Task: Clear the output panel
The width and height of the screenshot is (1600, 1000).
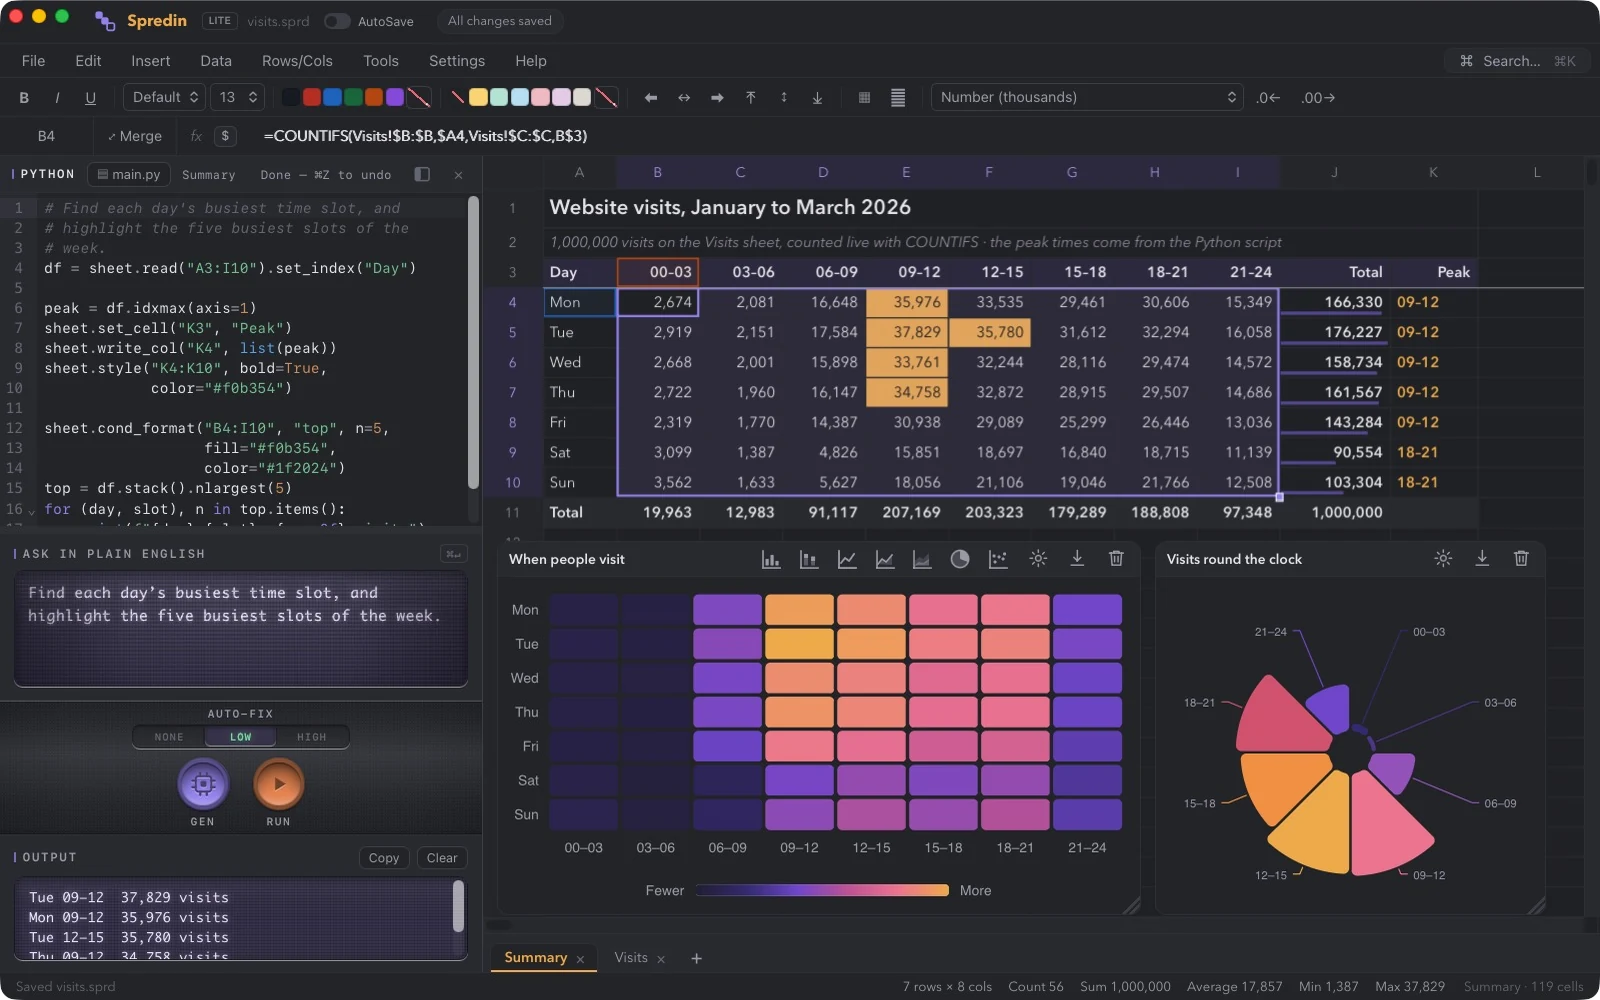Action: pos(442,858)
